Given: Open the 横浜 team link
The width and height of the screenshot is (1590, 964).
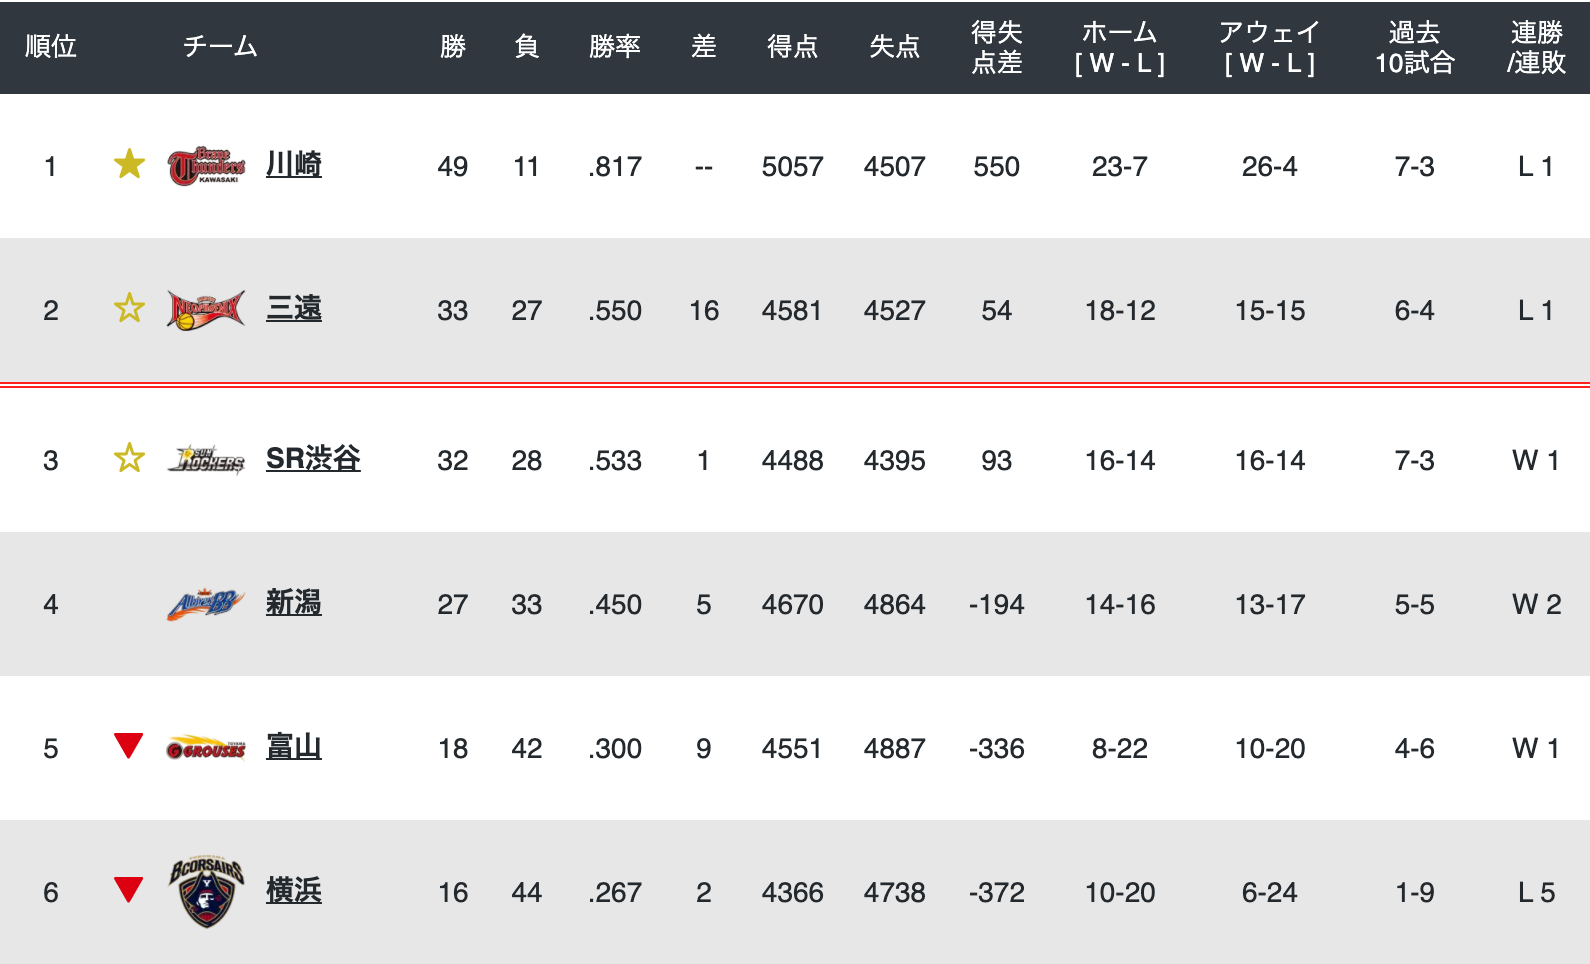Looking at the screenshot, I should coord(294,891).
